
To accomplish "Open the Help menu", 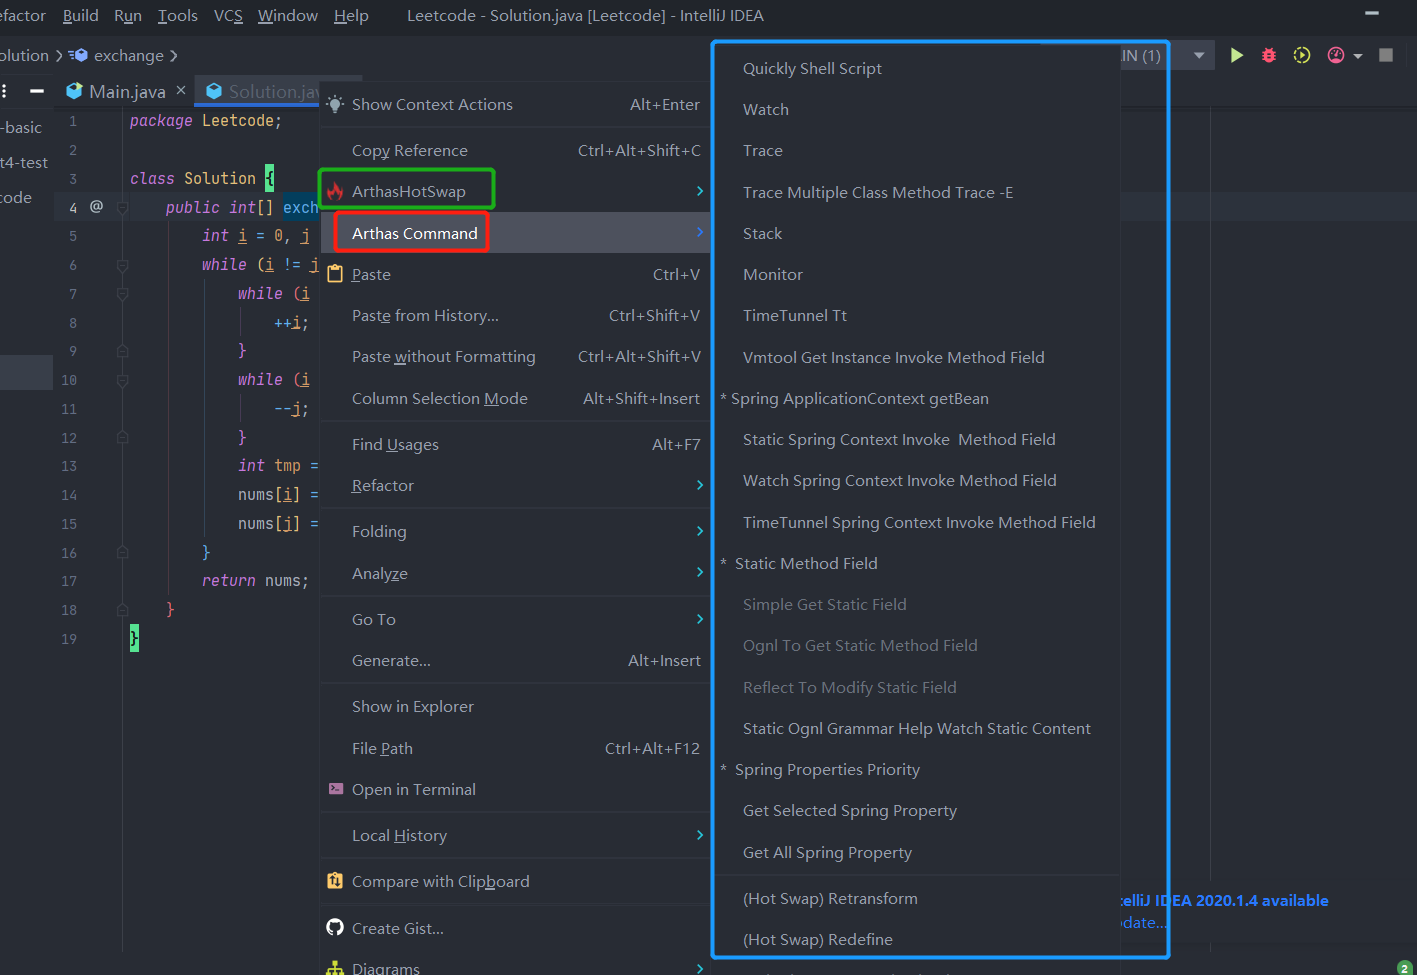I will pyautogui.click(x=351, y=15).
